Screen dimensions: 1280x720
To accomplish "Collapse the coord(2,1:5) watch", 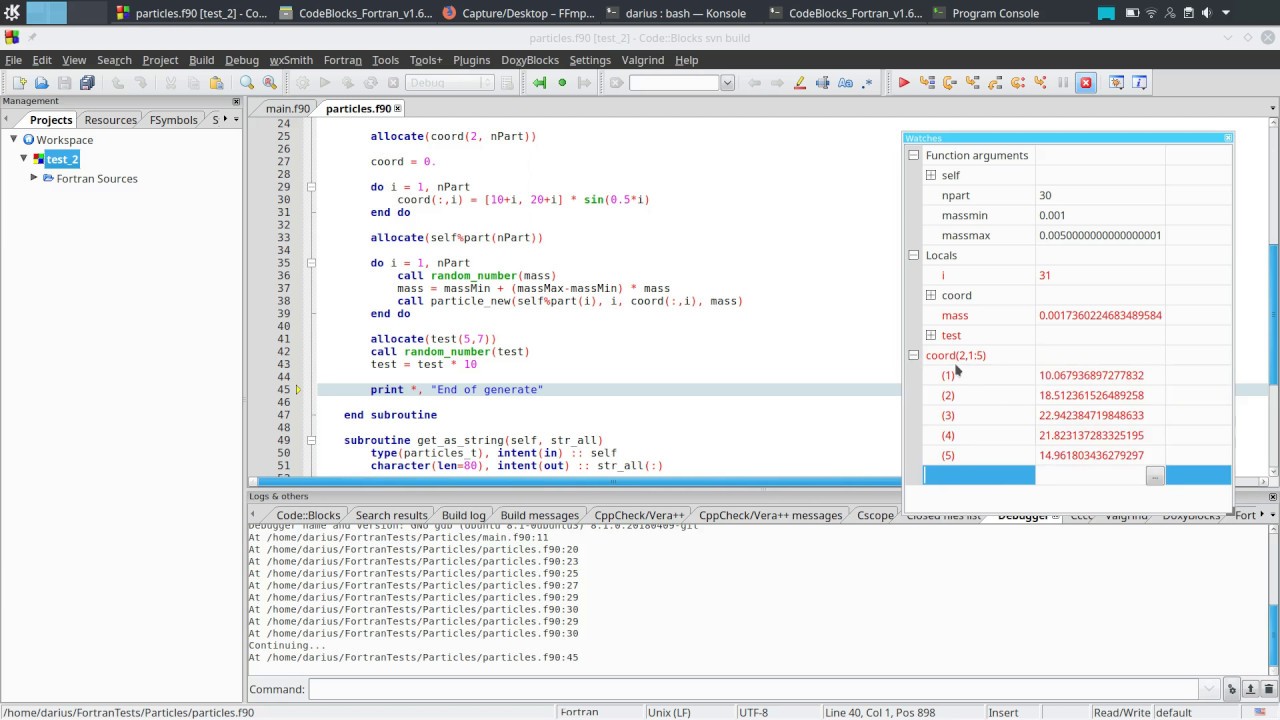I will [913, 355].
